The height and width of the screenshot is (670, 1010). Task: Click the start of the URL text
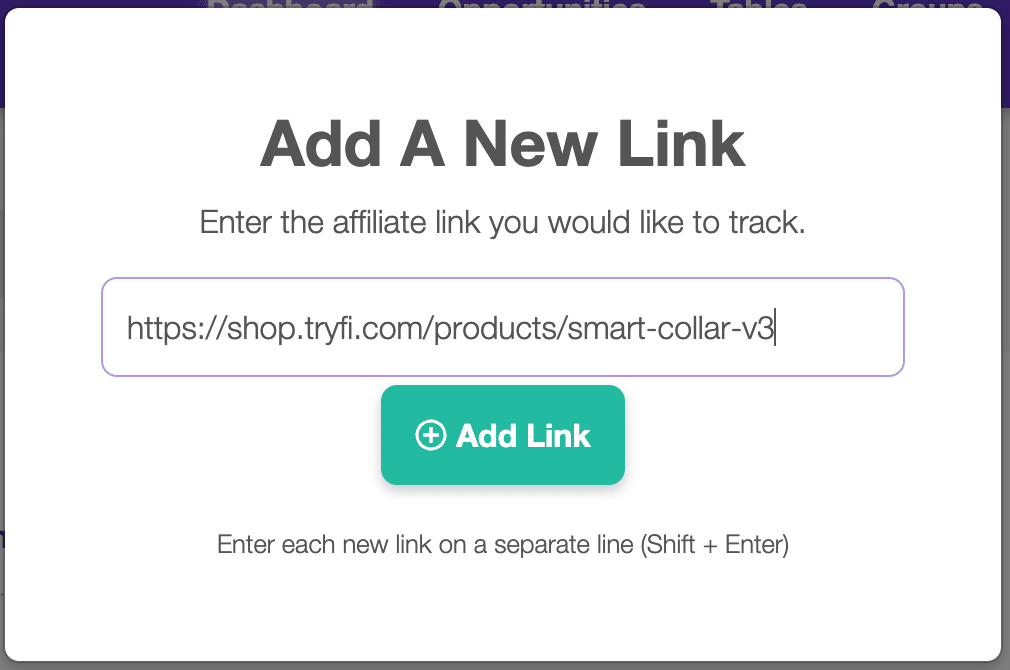(x=128, y=327)
